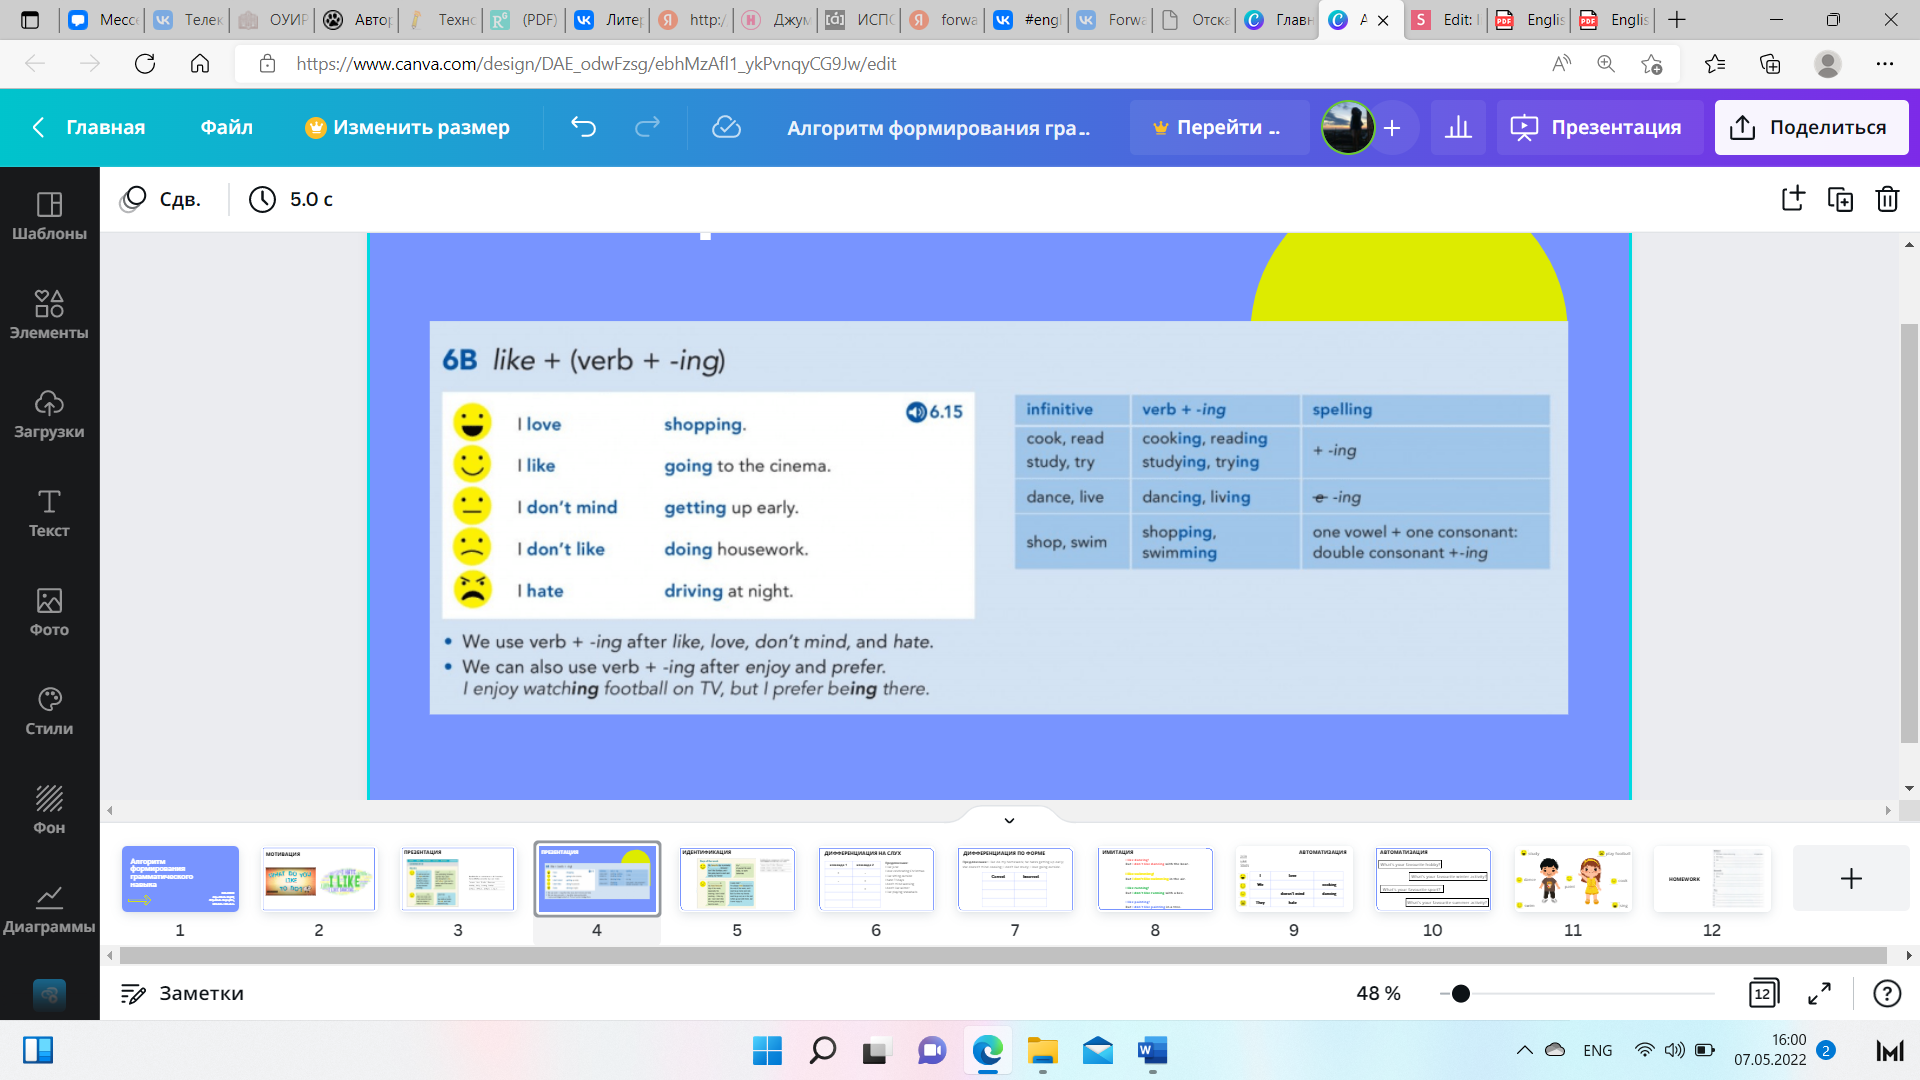Click the zoom slider handle

pos(1461,993)
